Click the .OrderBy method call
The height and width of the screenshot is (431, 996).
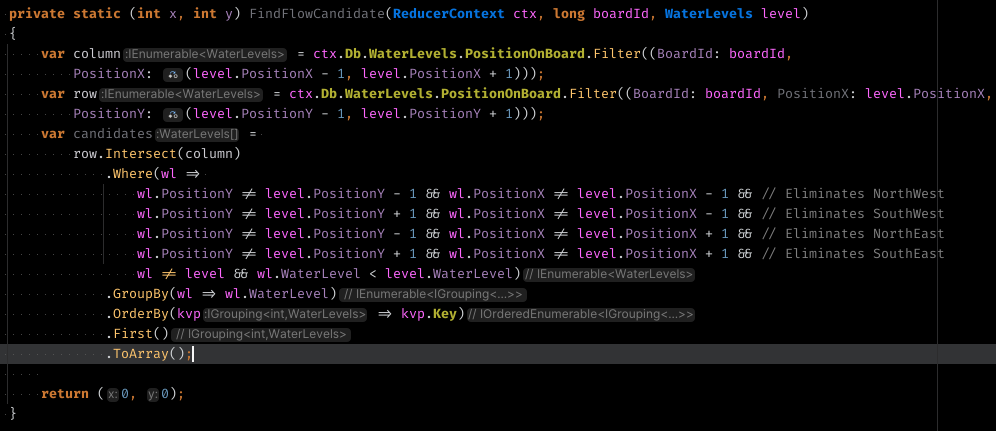tap(137, 314)
